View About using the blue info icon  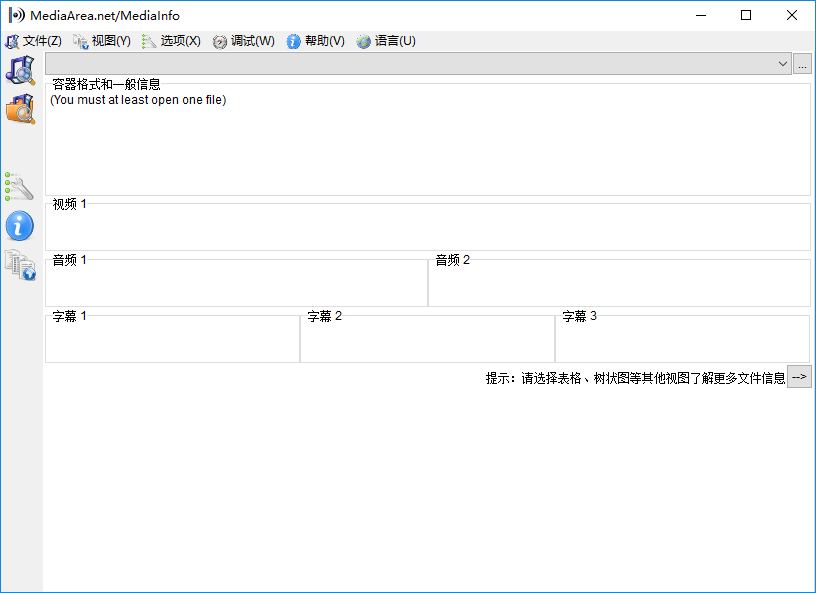click(20, 226)
